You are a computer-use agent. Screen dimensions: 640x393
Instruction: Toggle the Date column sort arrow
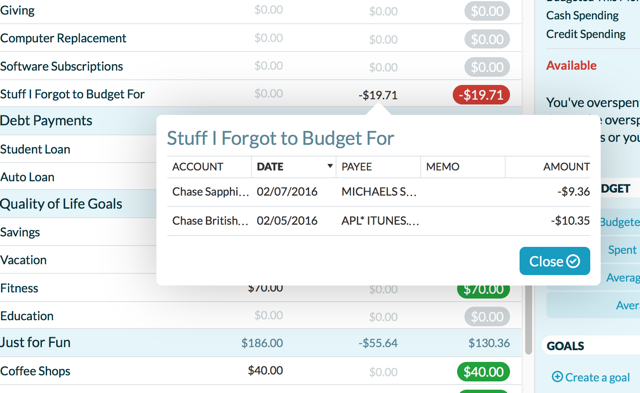pyautogui.click(x=330, y=166)
